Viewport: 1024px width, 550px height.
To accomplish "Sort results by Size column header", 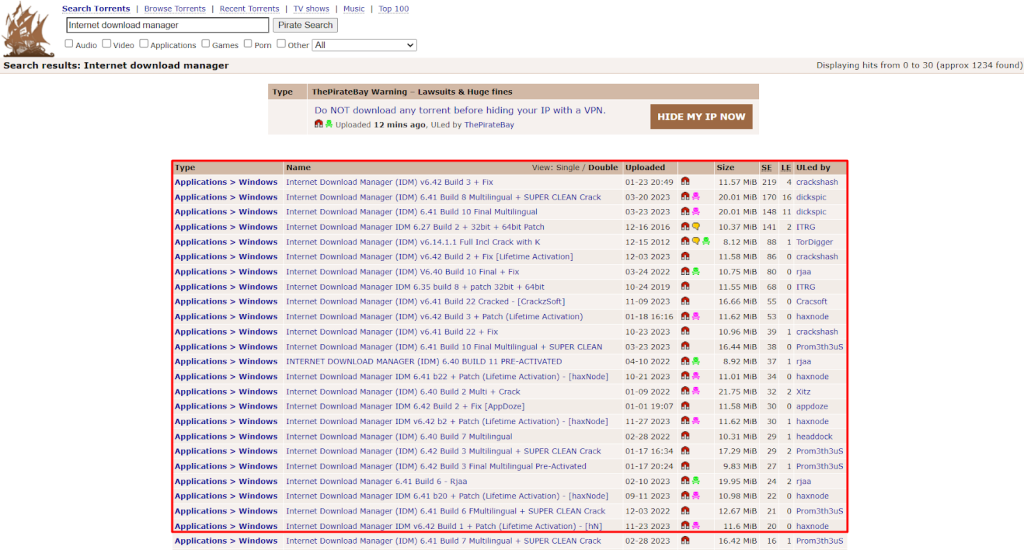I will point(726,168).
